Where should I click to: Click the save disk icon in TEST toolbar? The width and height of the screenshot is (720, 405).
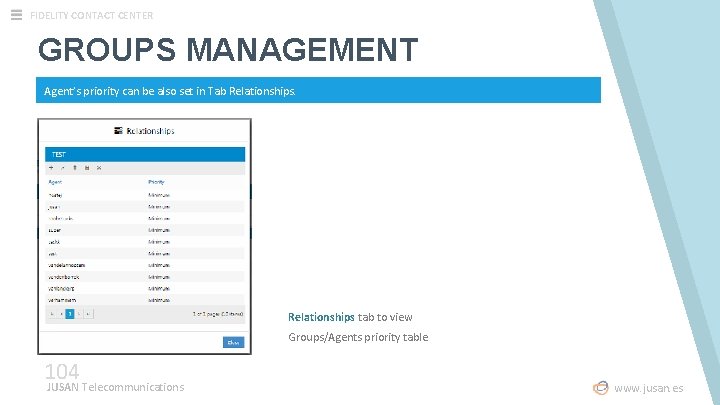click(87, 168)
